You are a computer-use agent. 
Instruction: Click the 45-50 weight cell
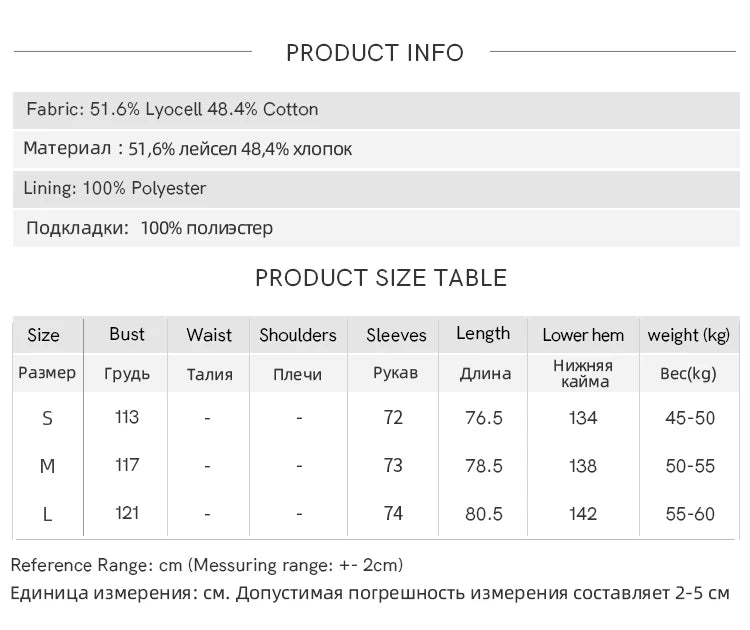(x=690, y=418)
